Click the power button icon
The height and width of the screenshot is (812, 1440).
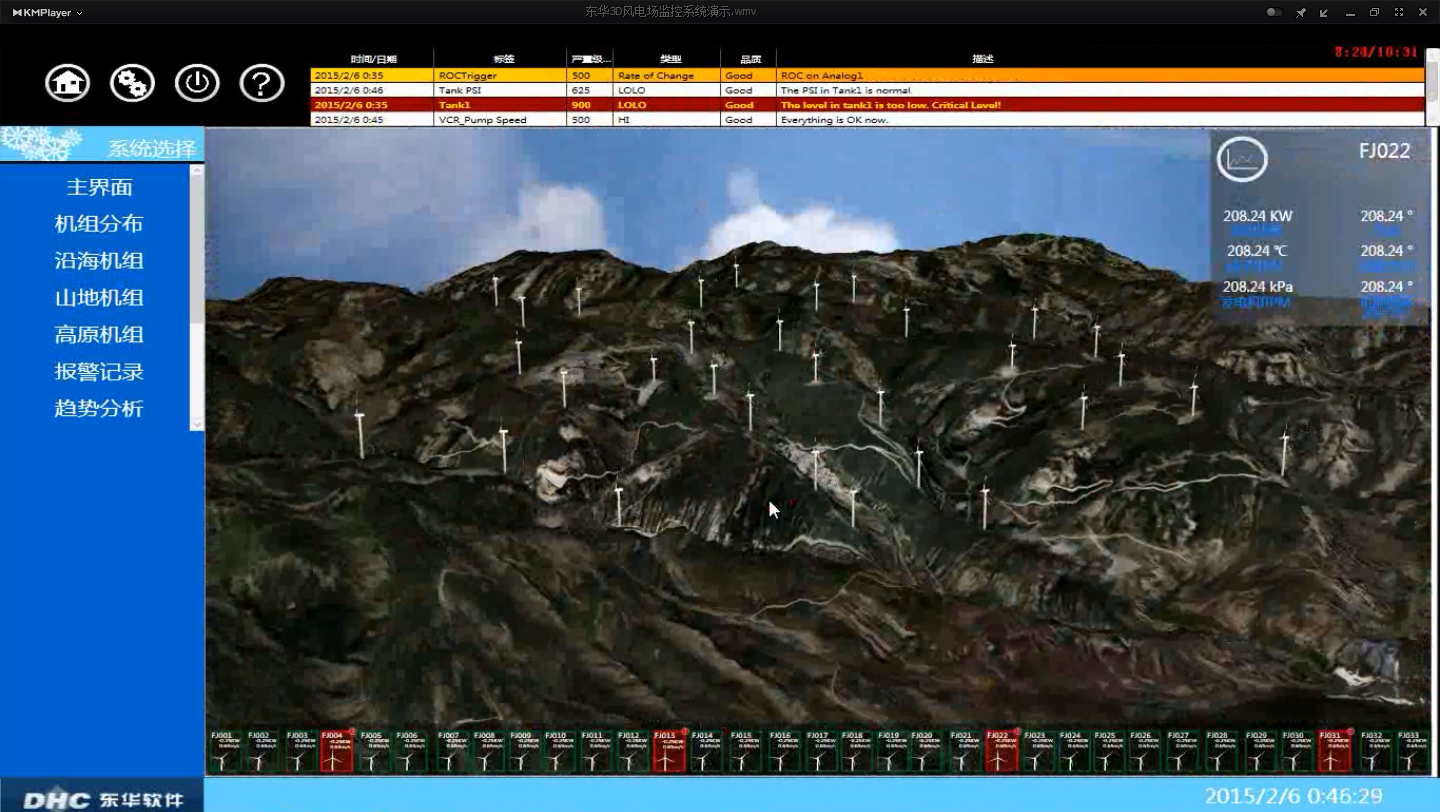(197, 83)
